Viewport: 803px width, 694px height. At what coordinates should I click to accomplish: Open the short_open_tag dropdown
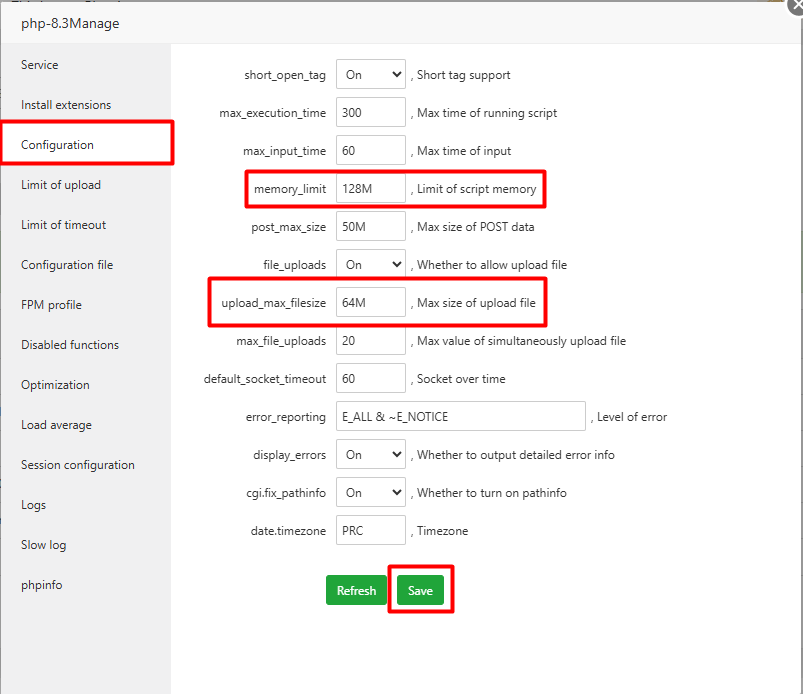coord(370,74)
